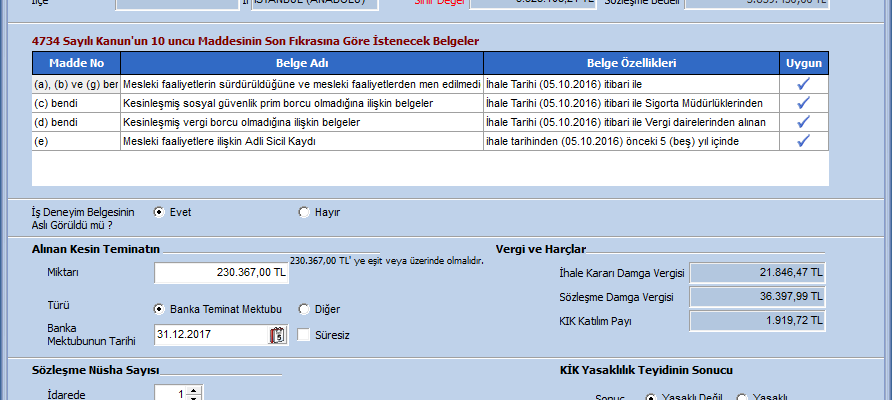Select Evet for İş Deneyim Belgesinin Aslı
Image resolution: width=892 pixels, height=400 pixels.
click(x=159, y=212)
